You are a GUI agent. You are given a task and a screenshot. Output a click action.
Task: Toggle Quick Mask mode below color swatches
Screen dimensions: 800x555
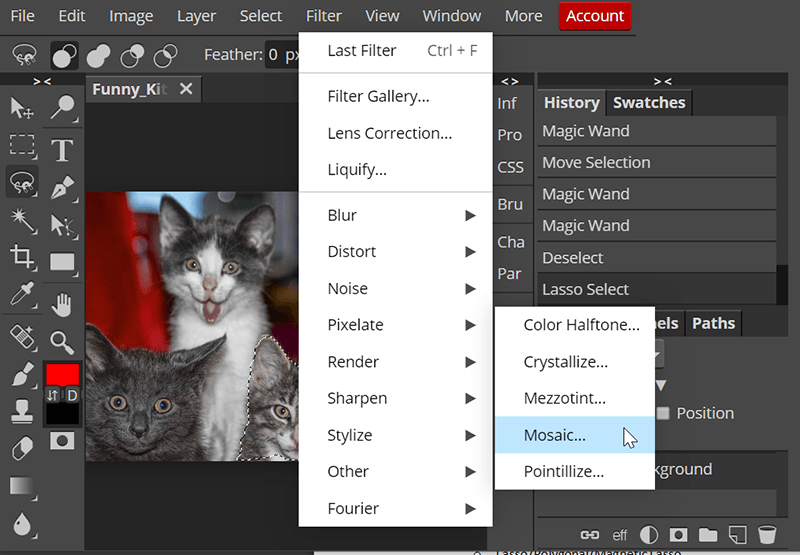pyautogui.click(x=62, y=440)
